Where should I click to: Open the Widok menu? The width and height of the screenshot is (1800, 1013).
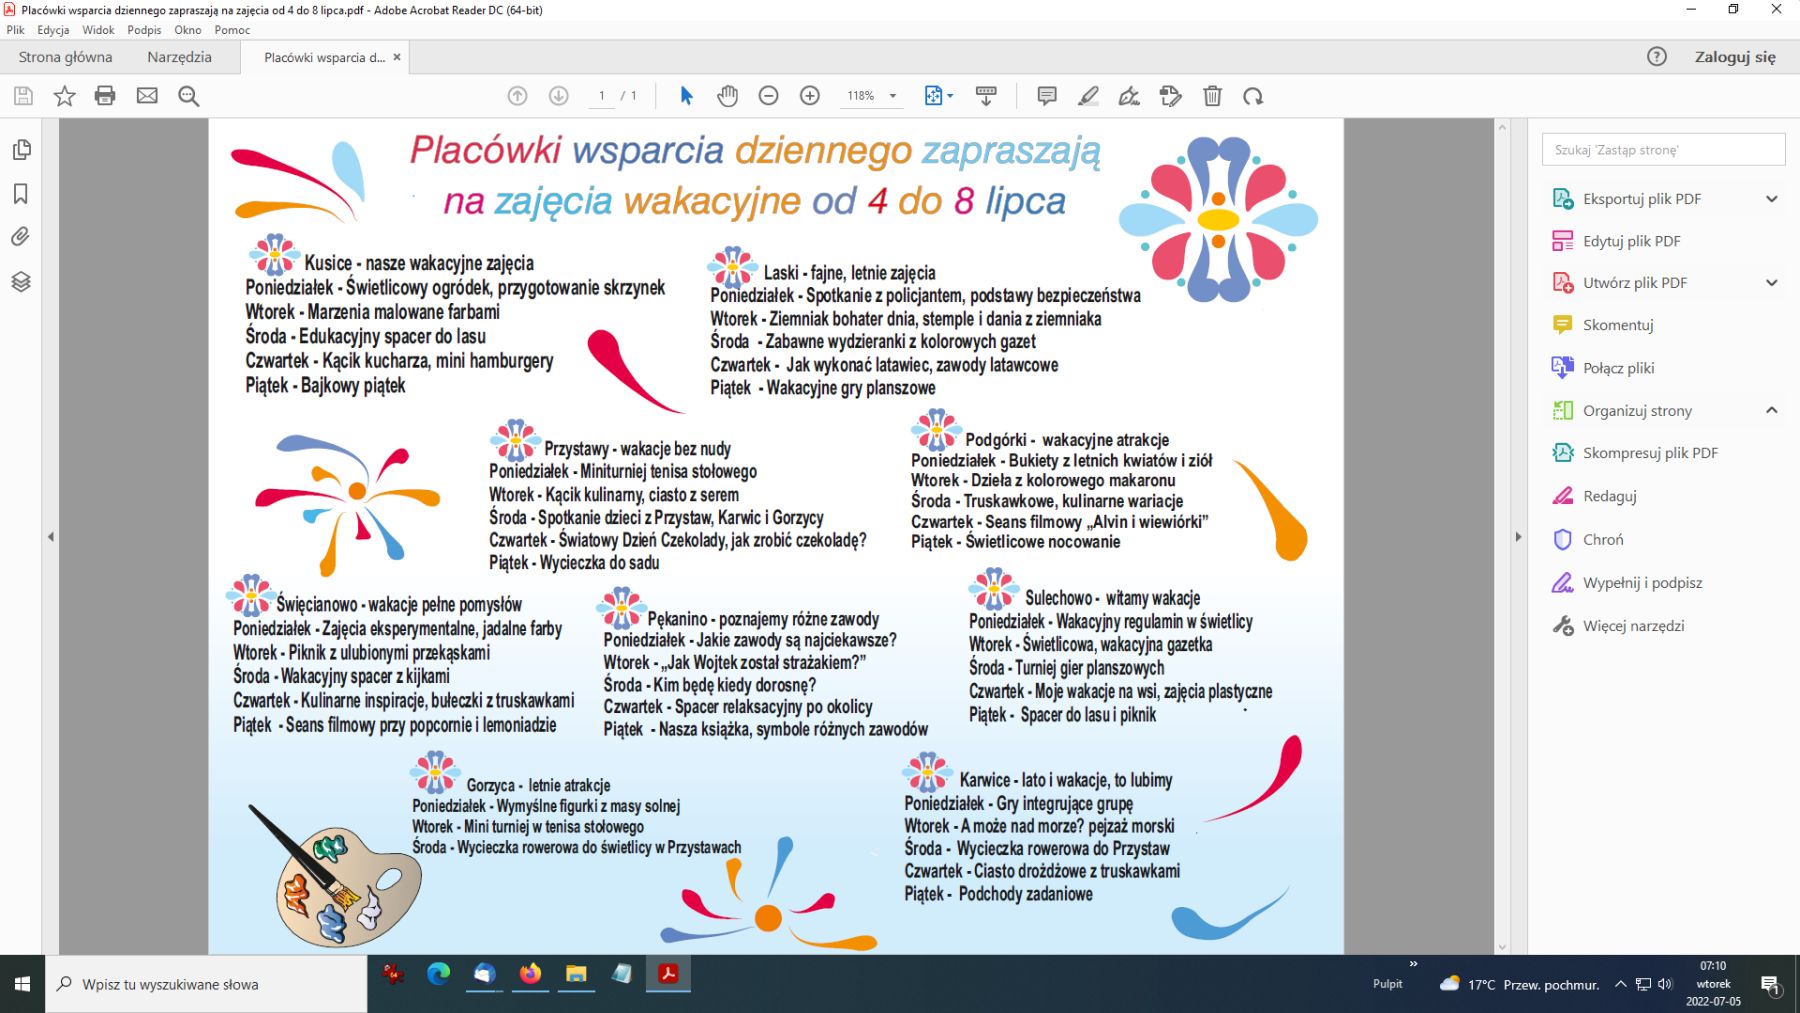tap(98, 30)
